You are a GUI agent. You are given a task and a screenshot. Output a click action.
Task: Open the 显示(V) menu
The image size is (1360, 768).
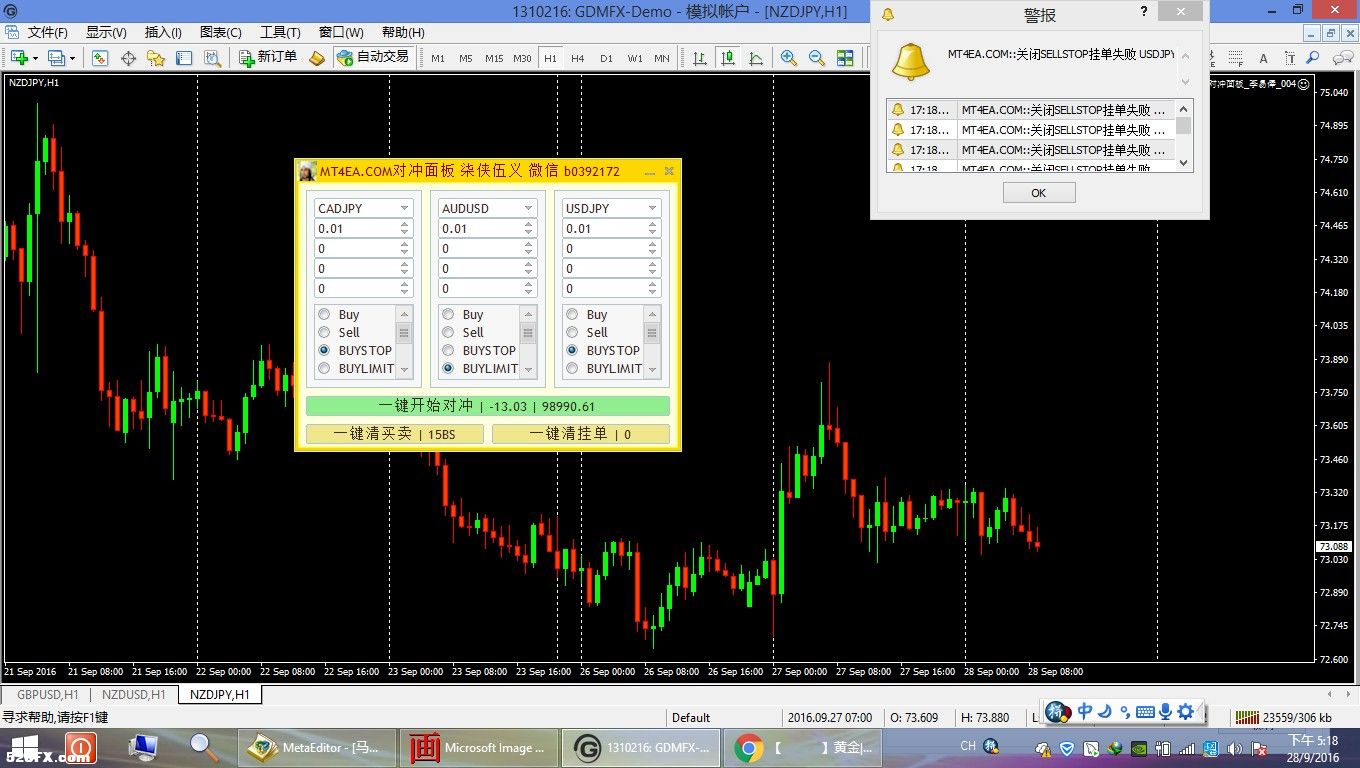pyautogui.click(x=106, y=32)
